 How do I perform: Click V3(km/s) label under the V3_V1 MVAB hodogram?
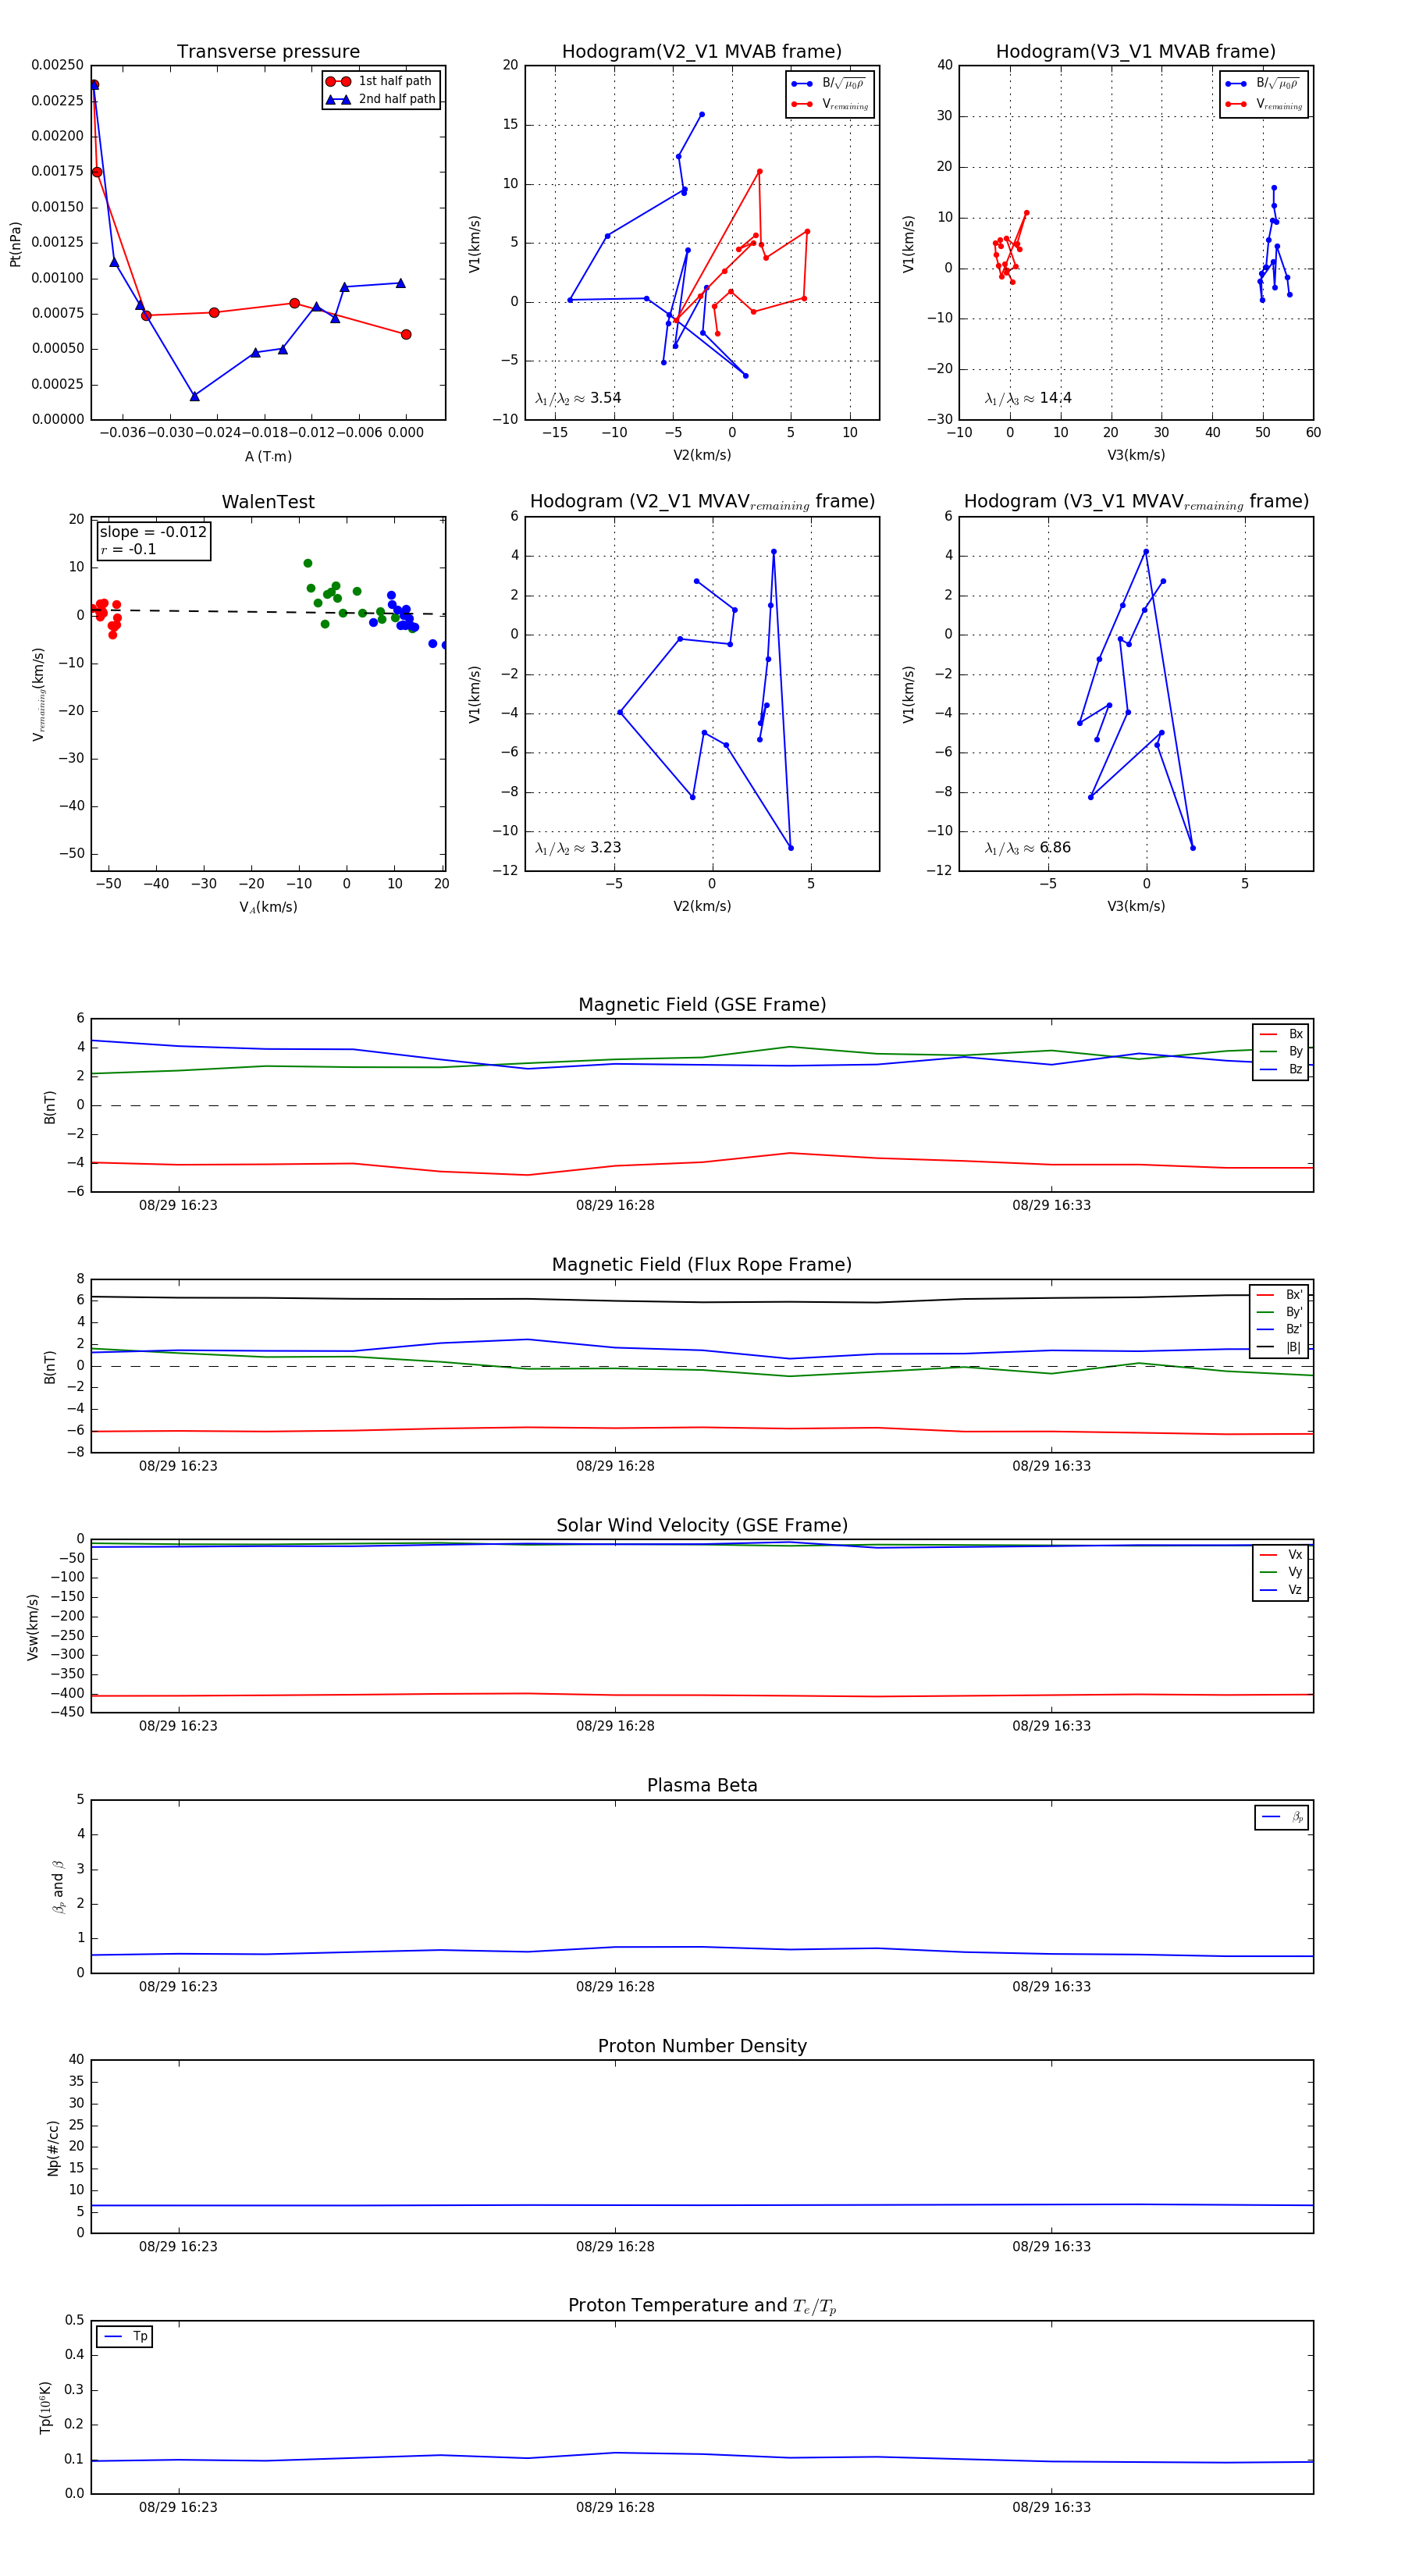(x=1136, y=455)
